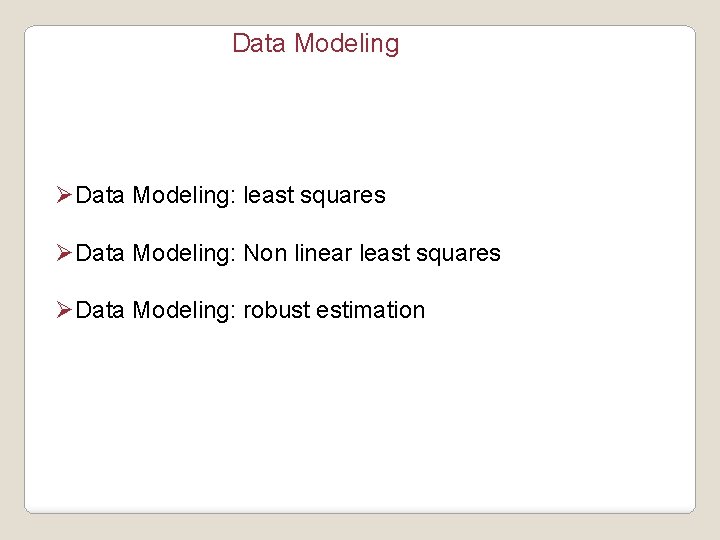Click "Data" in the robust estimation bullet

pos(99,310)
